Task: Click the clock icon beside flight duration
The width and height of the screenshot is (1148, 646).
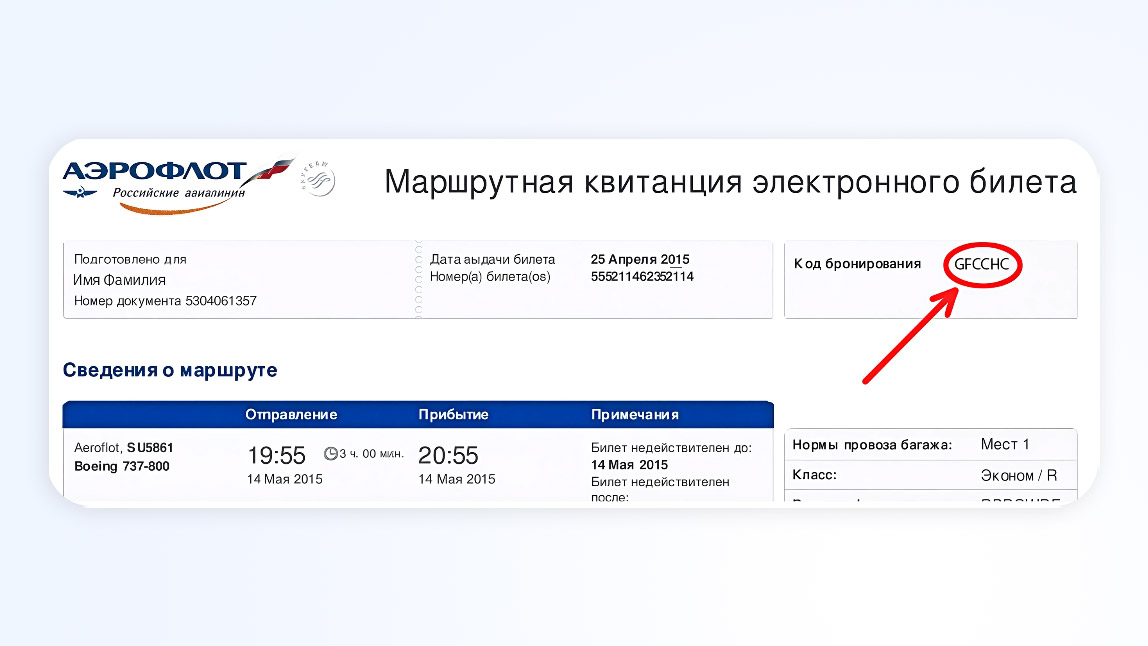Action: click(x=331, y=454)
